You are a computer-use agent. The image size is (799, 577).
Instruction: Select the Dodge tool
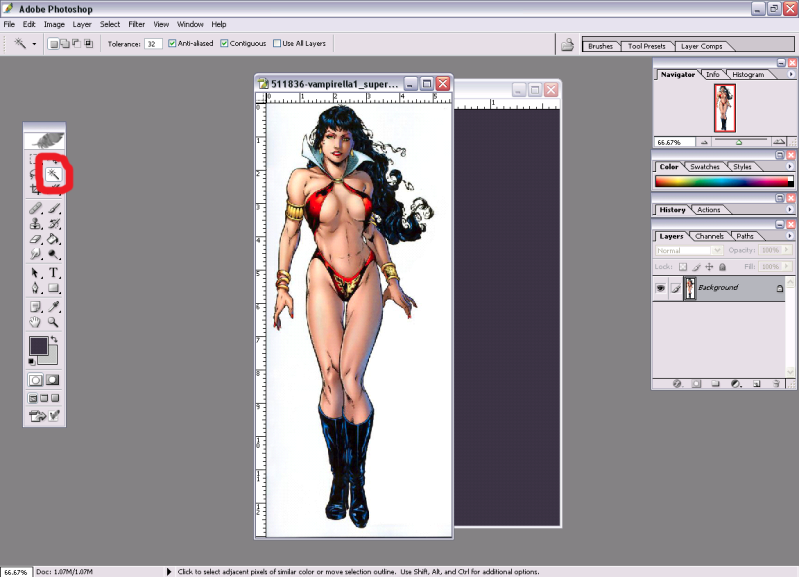pos(54,253)
